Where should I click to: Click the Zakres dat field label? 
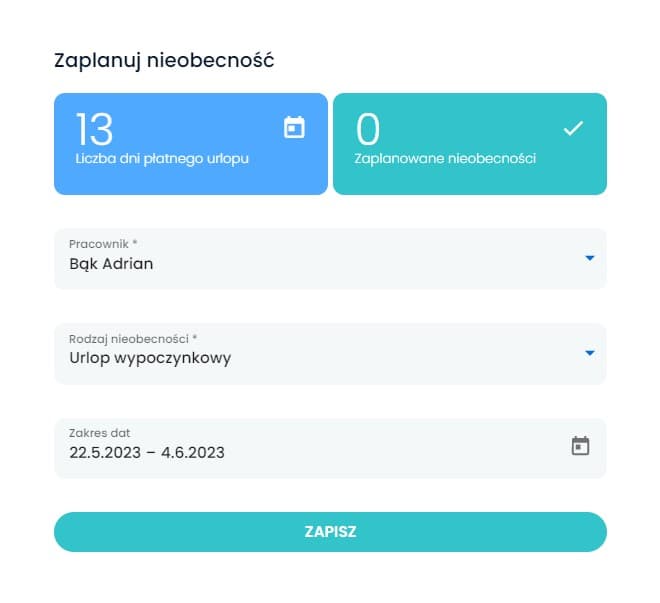(99, 433)
